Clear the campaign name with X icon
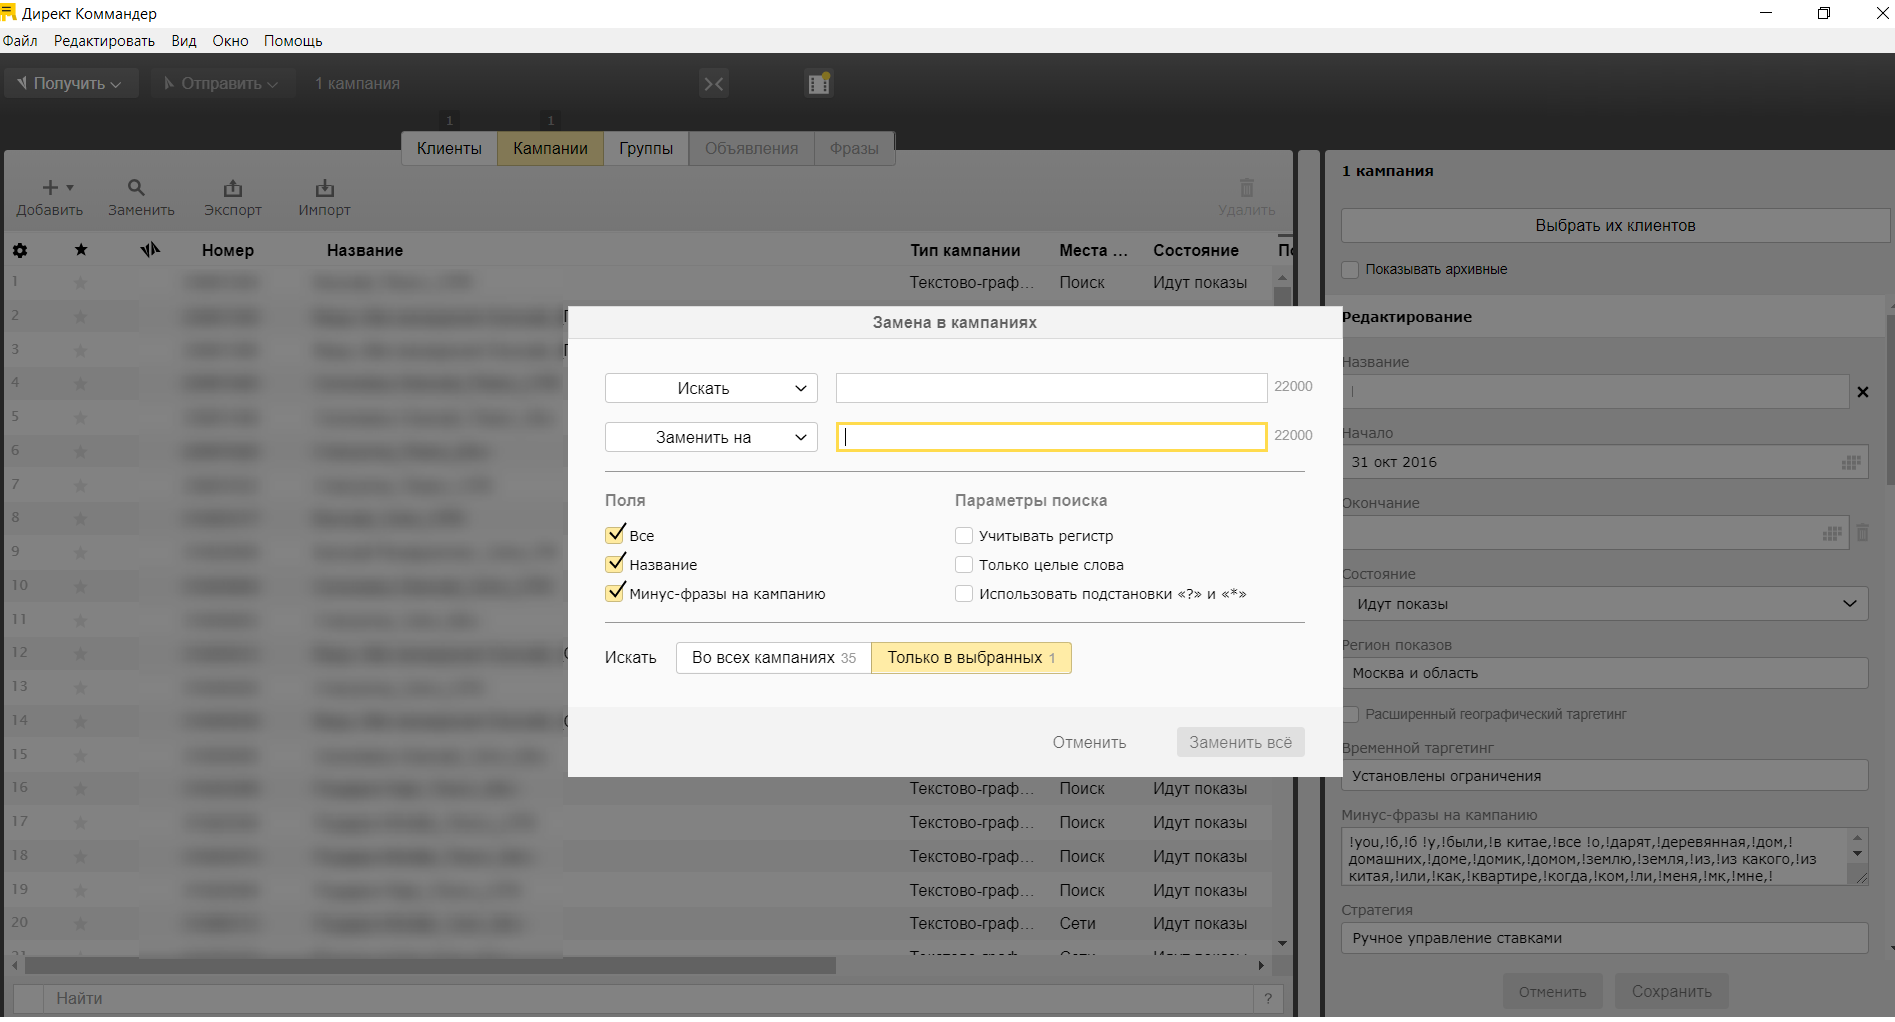This screenshot has width=1895, height=1022. tap(1862, 392)
